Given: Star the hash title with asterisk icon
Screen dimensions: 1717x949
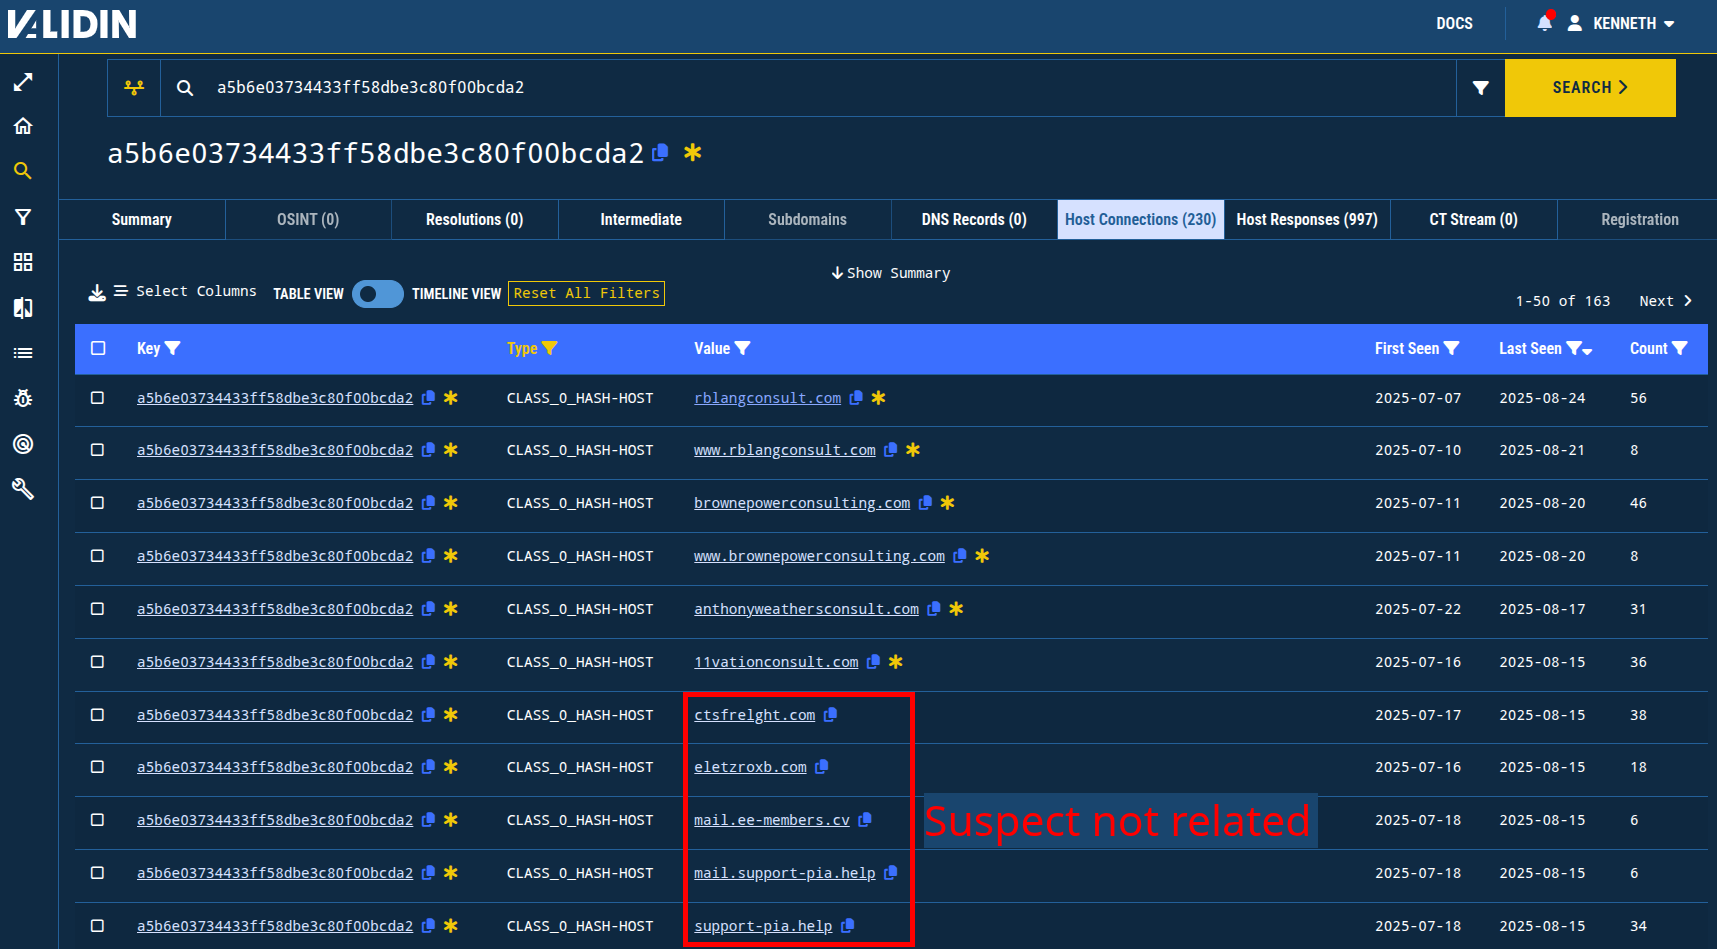Looking at the screenshot, I should click(692, 153).
